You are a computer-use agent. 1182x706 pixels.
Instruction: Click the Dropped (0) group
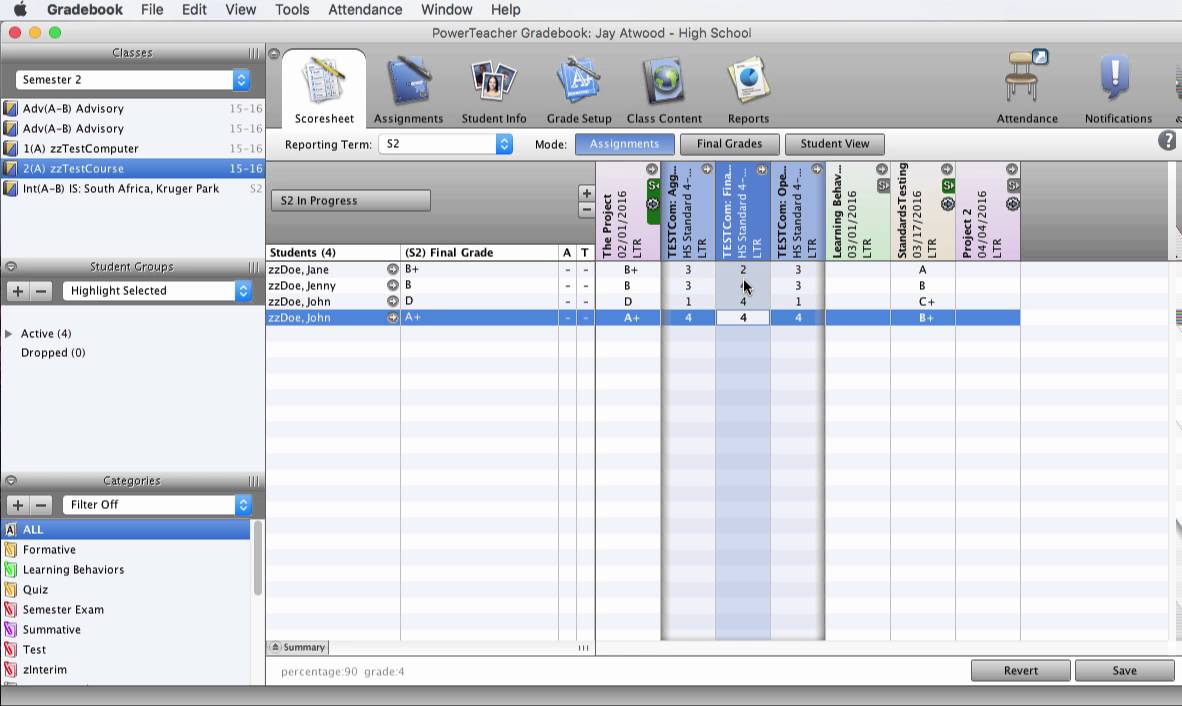(53, 353)
